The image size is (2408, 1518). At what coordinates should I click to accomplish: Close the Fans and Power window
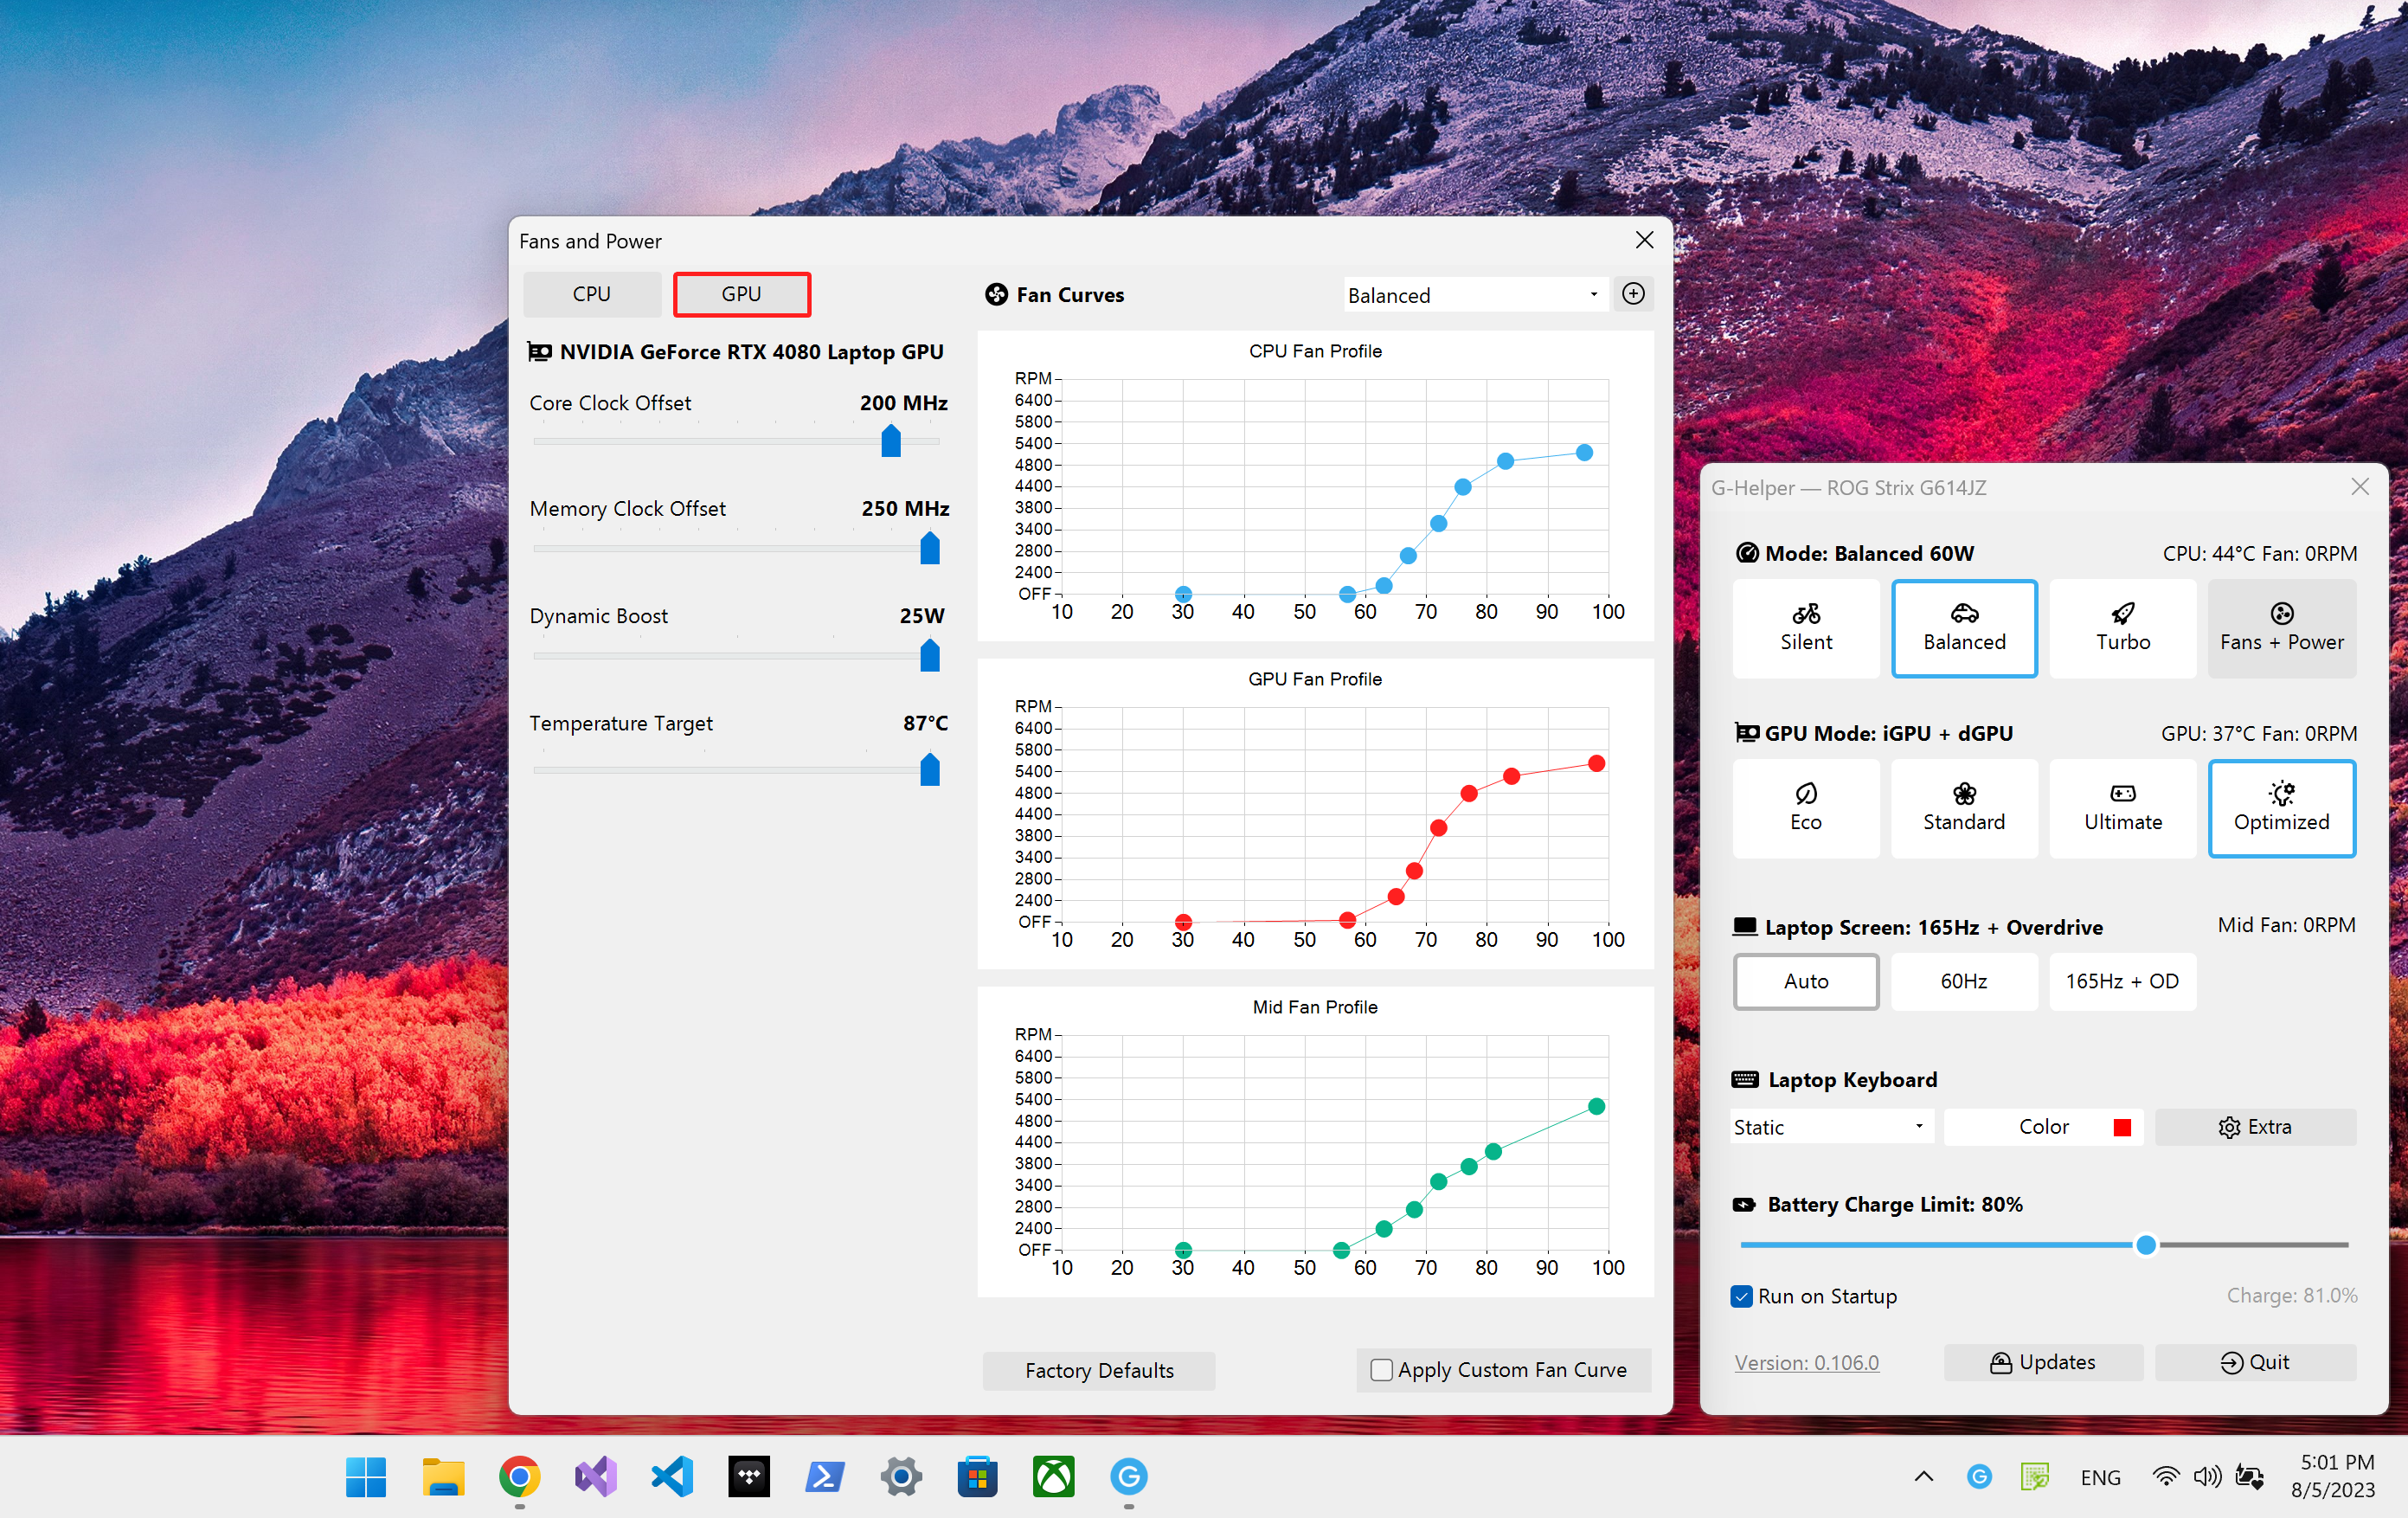click(x=1644, y=240)
